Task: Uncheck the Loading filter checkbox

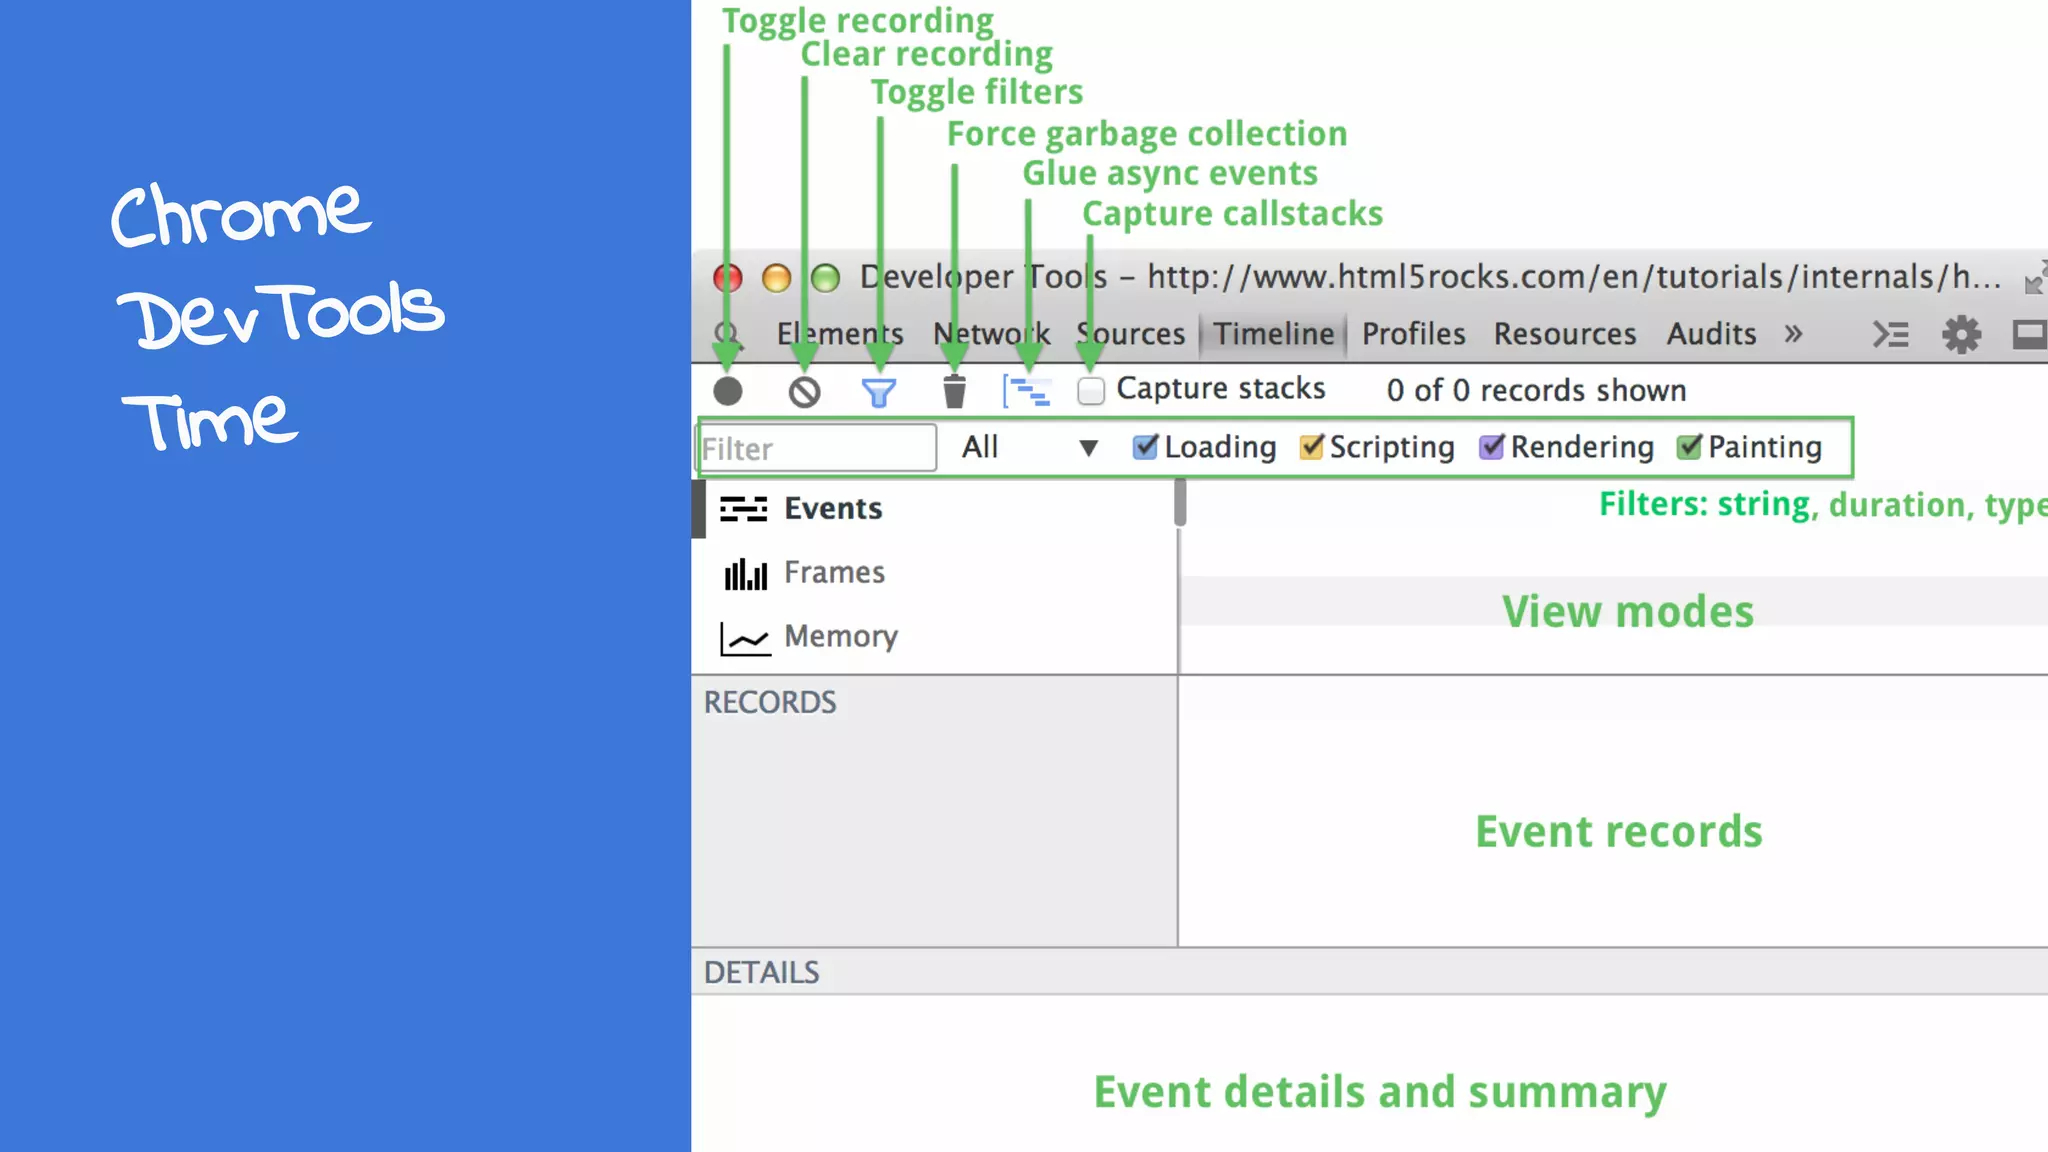Action: tap(1145, 447)
